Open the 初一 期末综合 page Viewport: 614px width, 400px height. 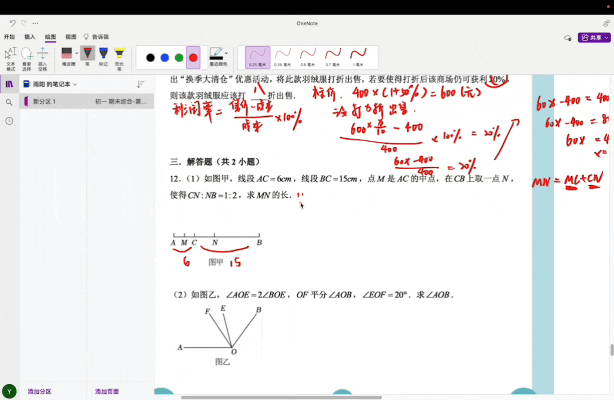(121, 101)
